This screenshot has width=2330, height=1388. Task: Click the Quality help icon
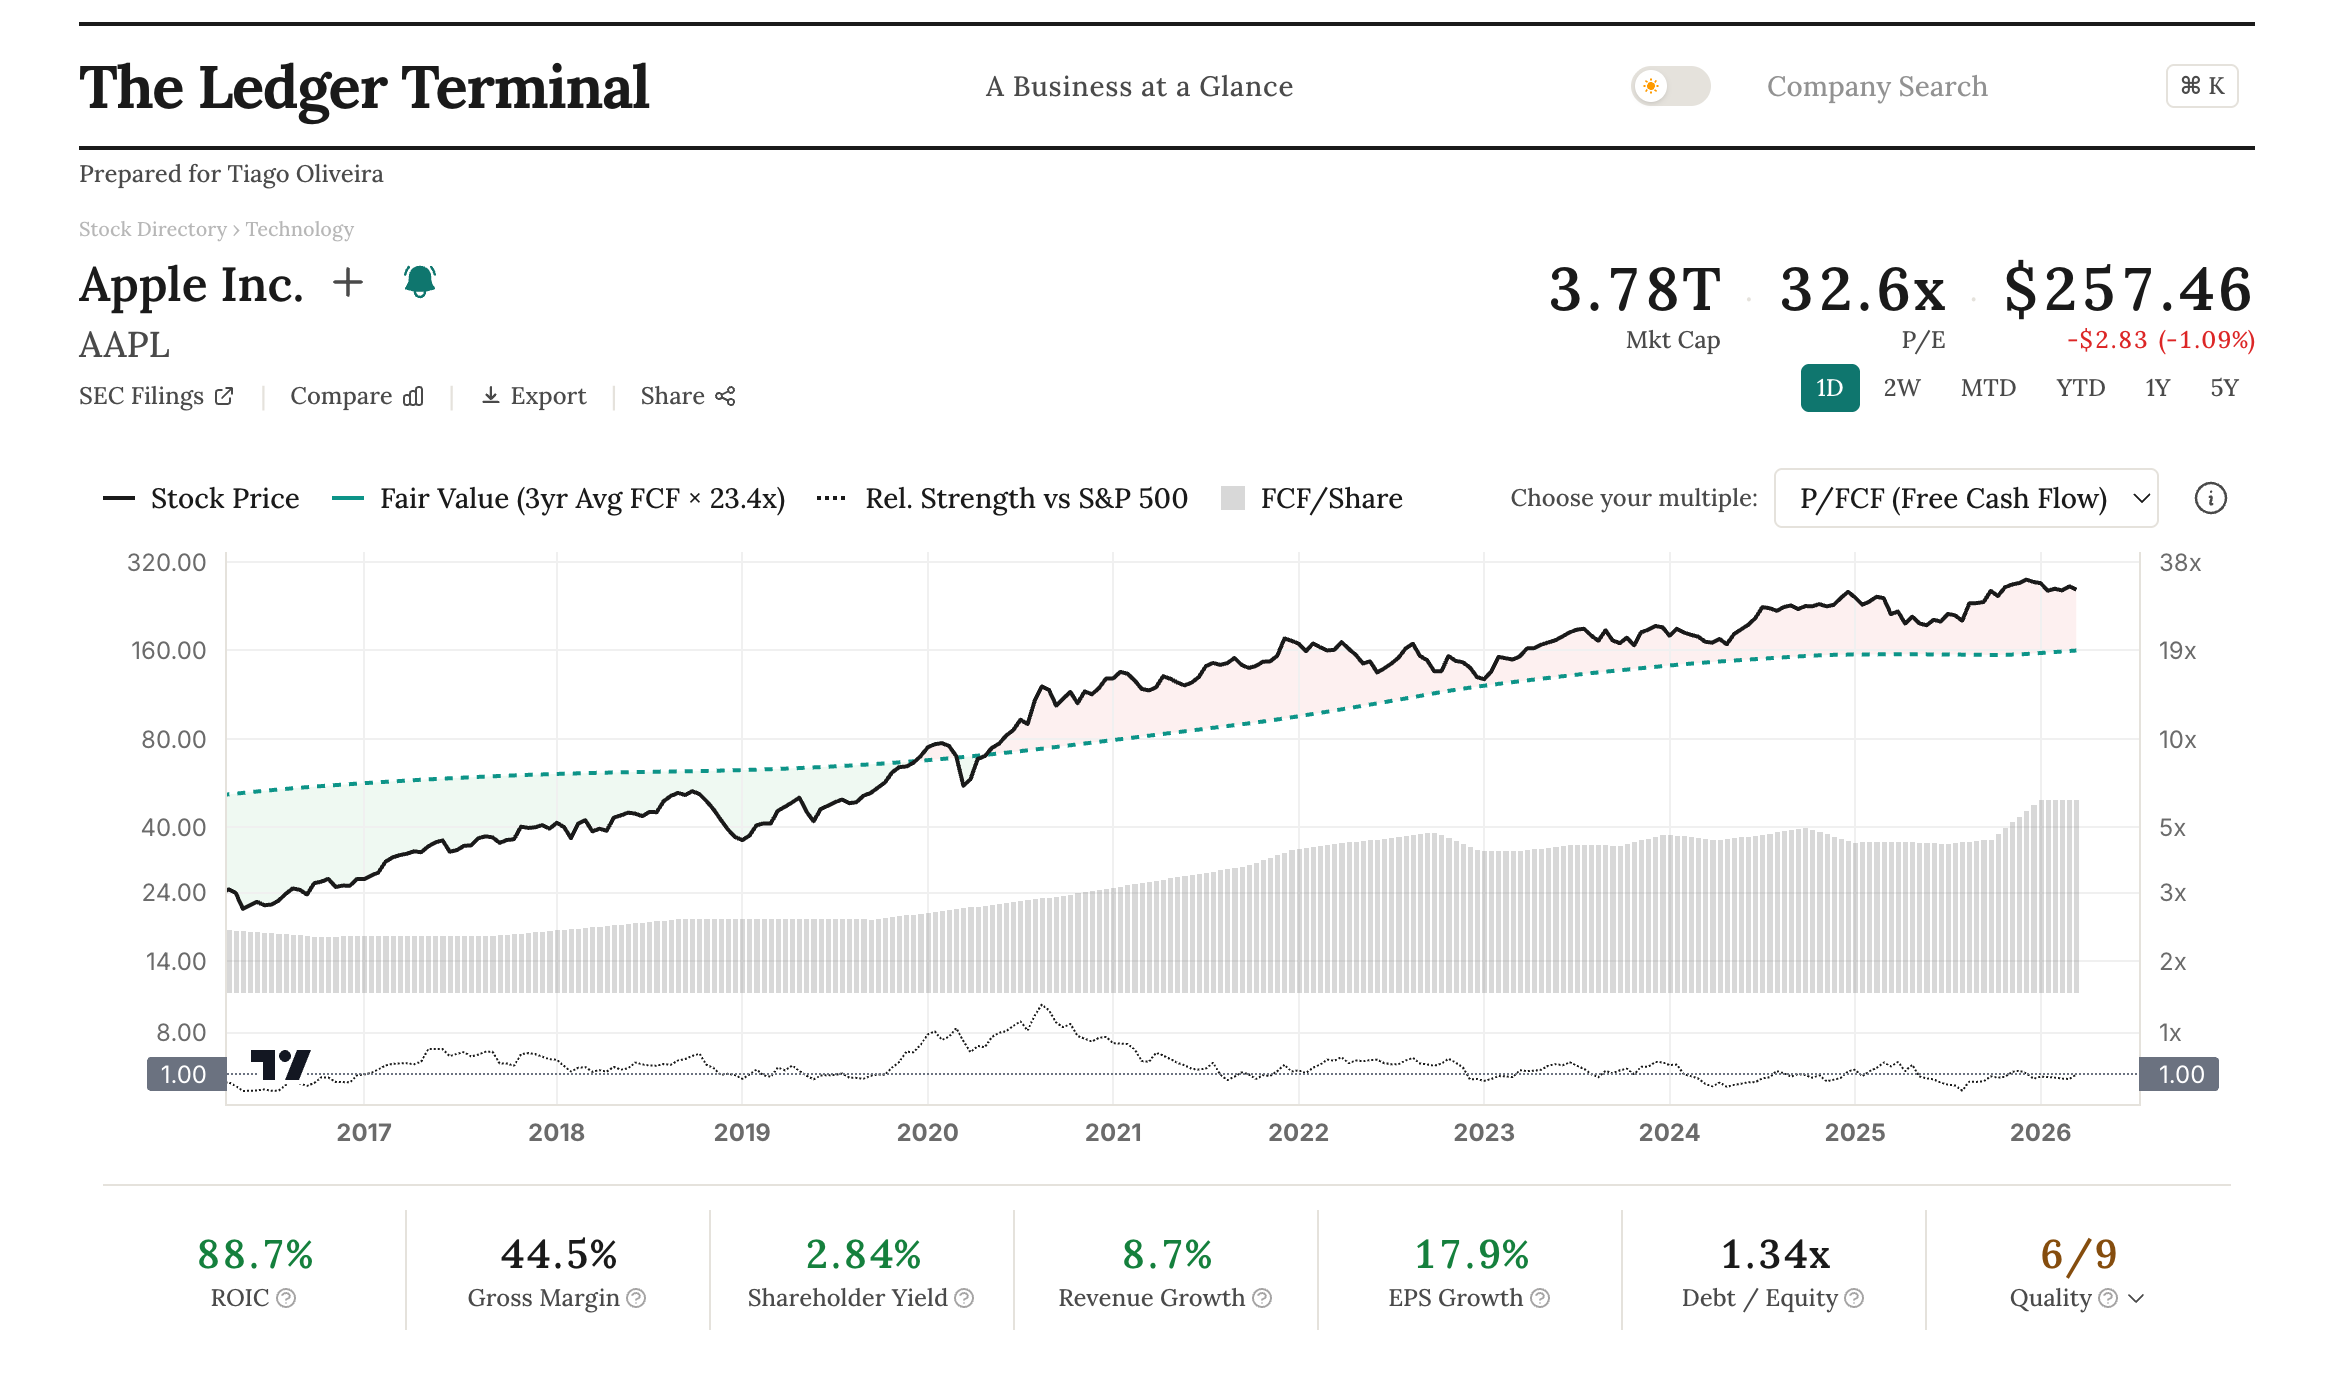tap(2108, 1298)
